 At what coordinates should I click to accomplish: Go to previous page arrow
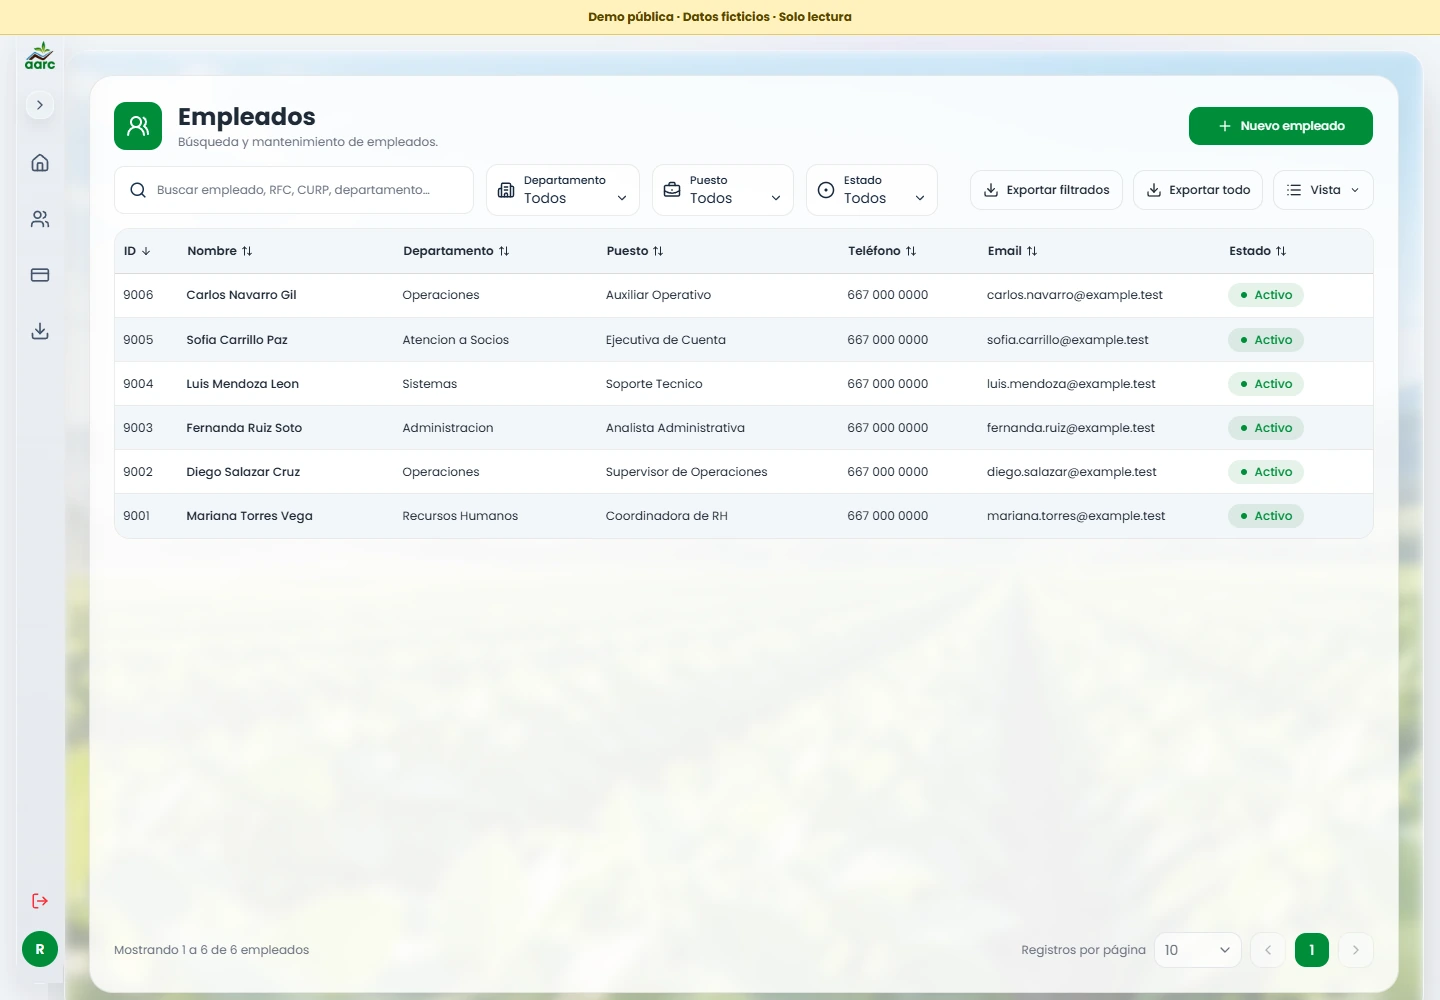1268,950
